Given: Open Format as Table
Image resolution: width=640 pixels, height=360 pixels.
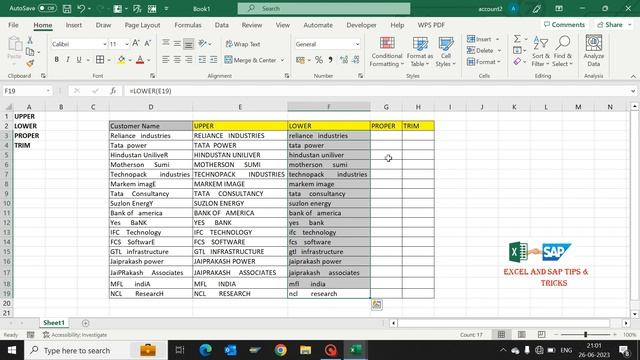Looking at the screenshot, I should click(x=420, y=52).
